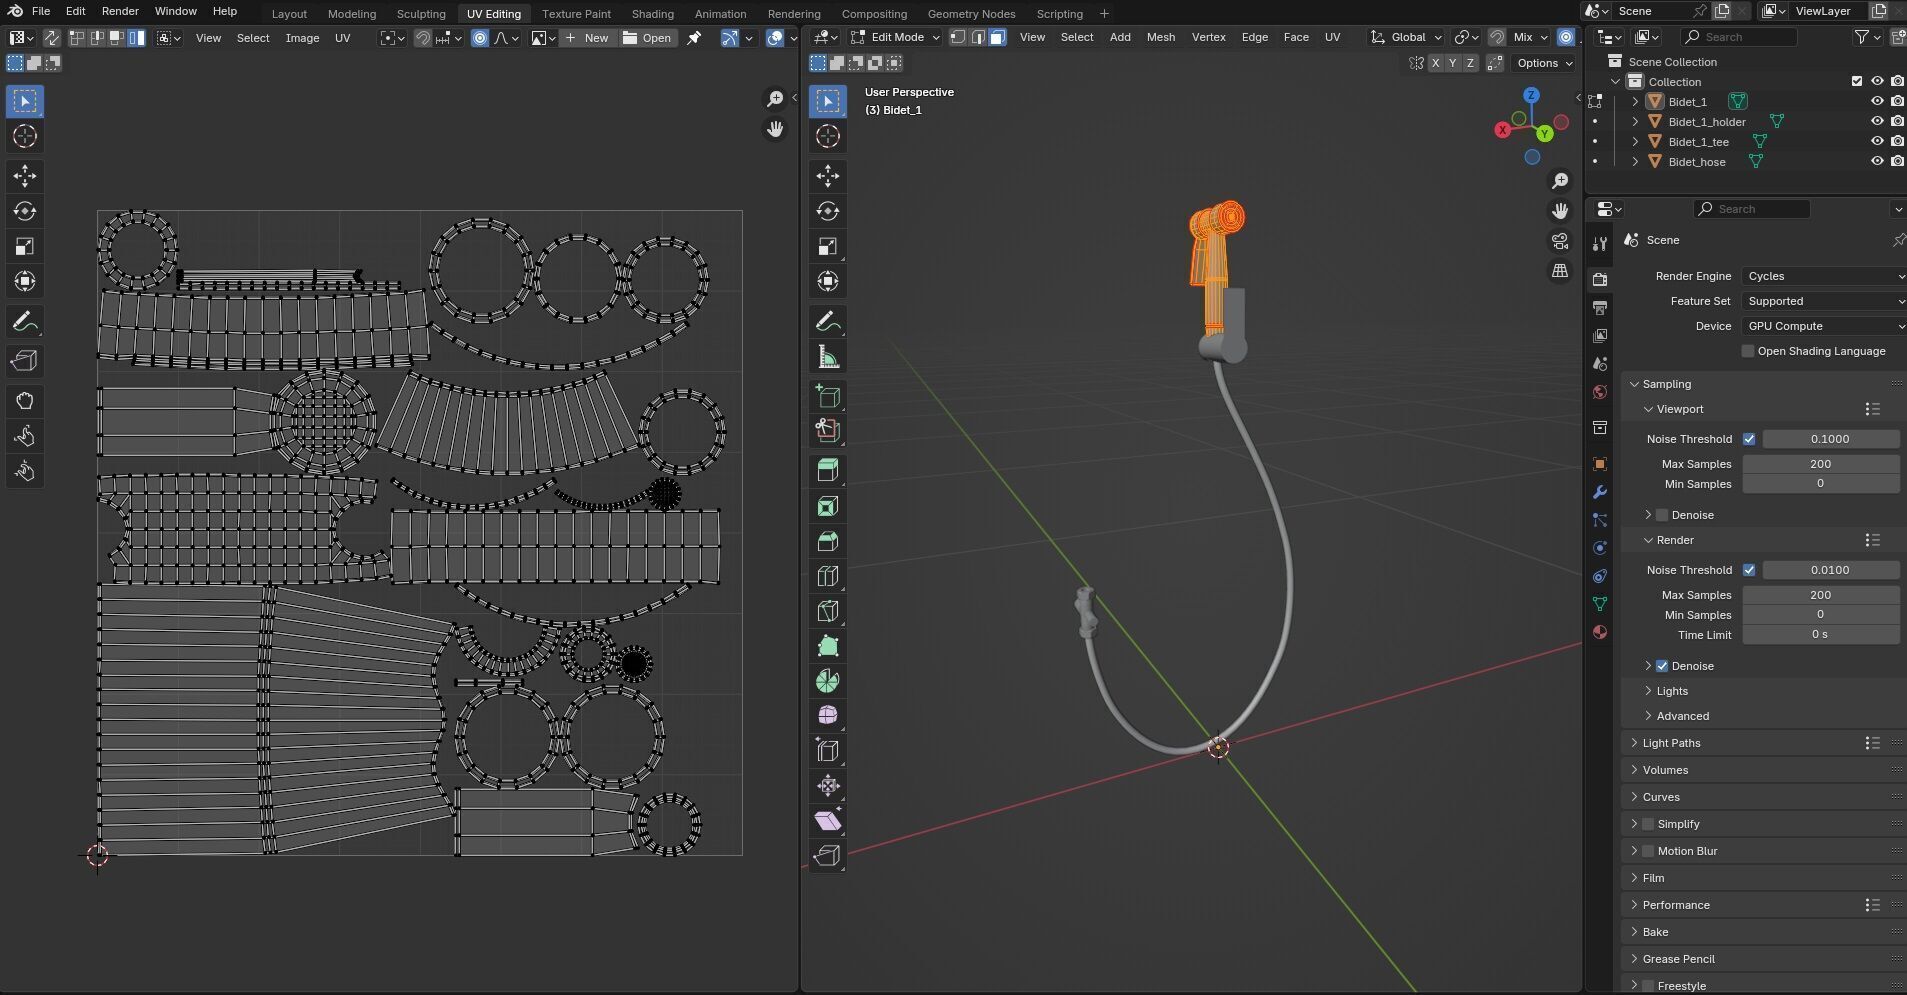Viewport: 1907px width, 995px height.
Task: Switch perspective/orthographic projection in viewport
Action: coord(1560,271)
